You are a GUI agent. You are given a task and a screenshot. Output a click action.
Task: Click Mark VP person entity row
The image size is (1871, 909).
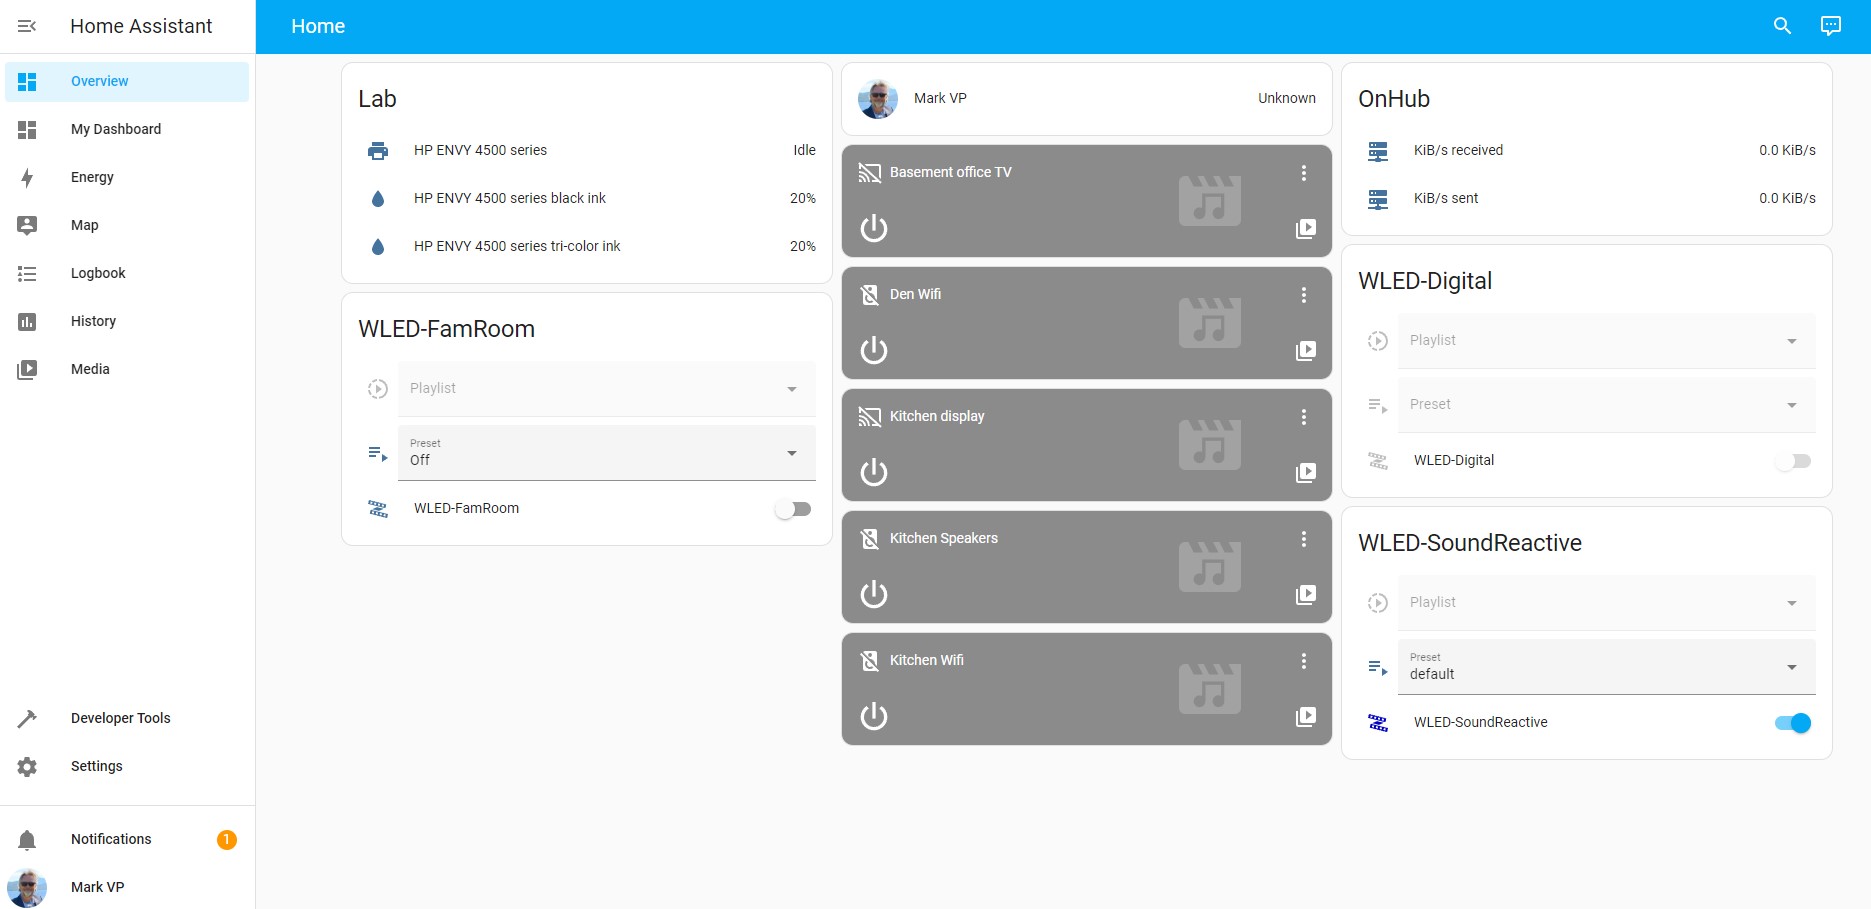(1086, 99)
